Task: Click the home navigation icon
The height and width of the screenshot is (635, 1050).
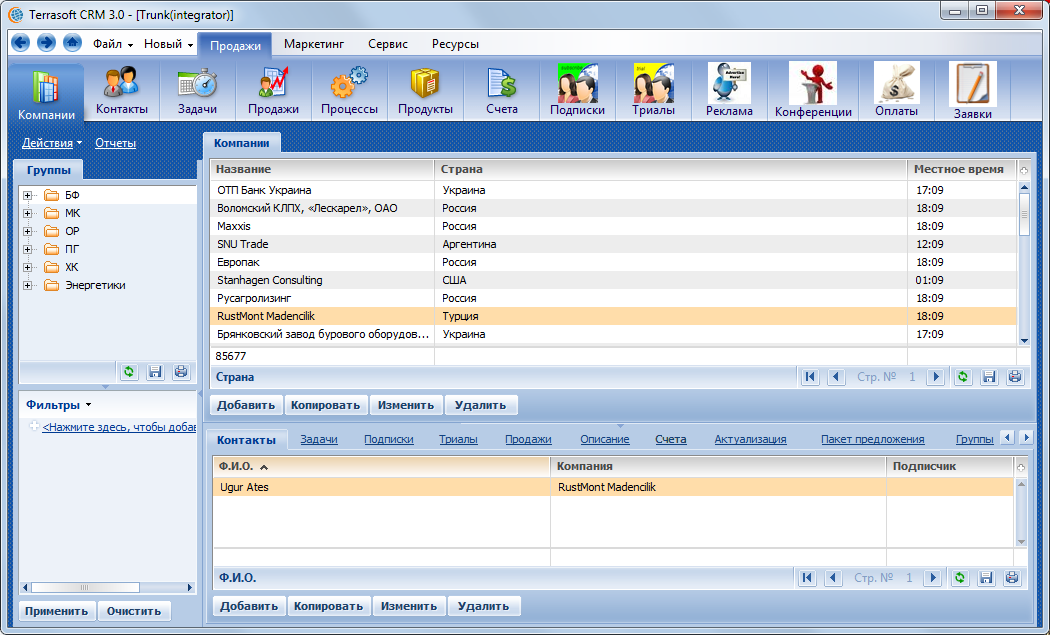Action: [x=72, y=44]
